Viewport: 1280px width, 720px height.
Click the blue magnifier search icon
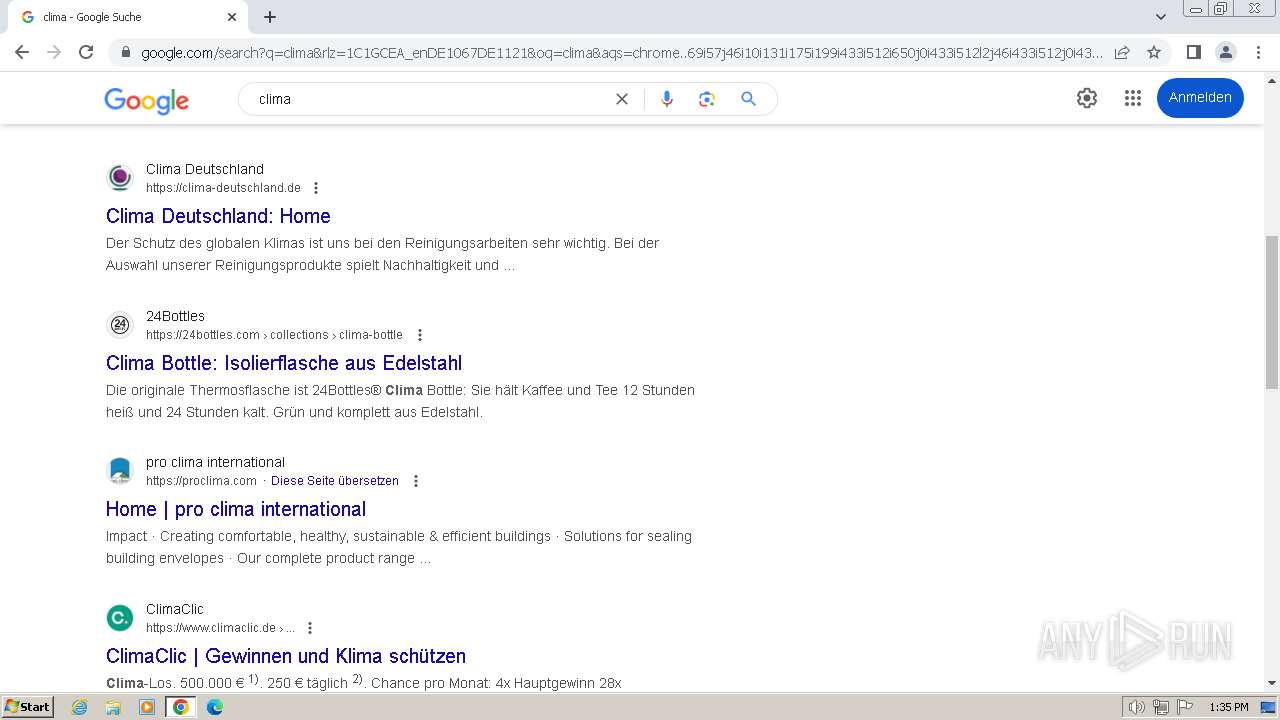click(x=748, y=99)
